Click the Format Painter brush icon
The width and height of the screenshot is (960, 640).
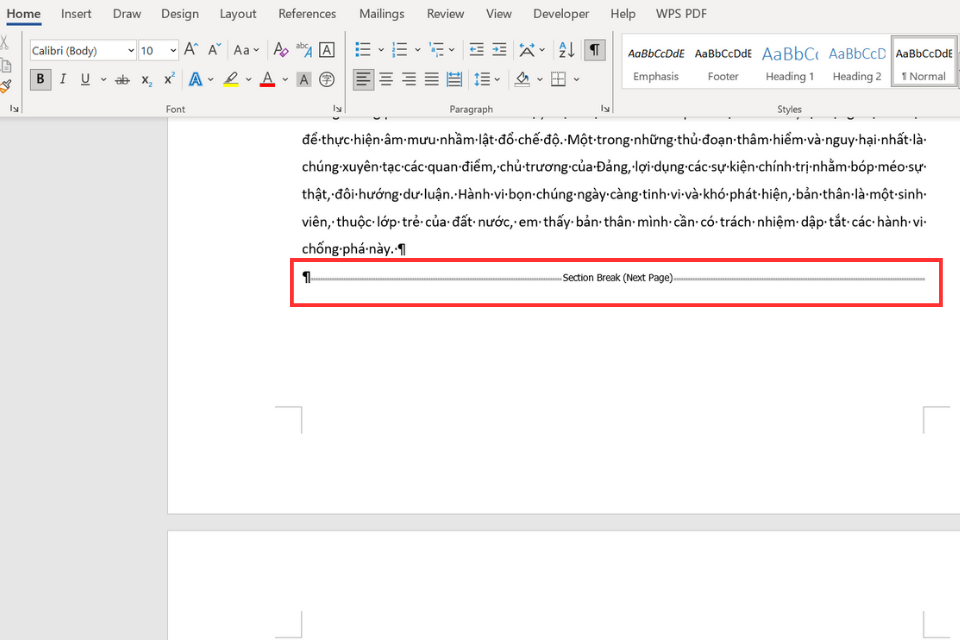pyautogui.click(x=5, y=86)
